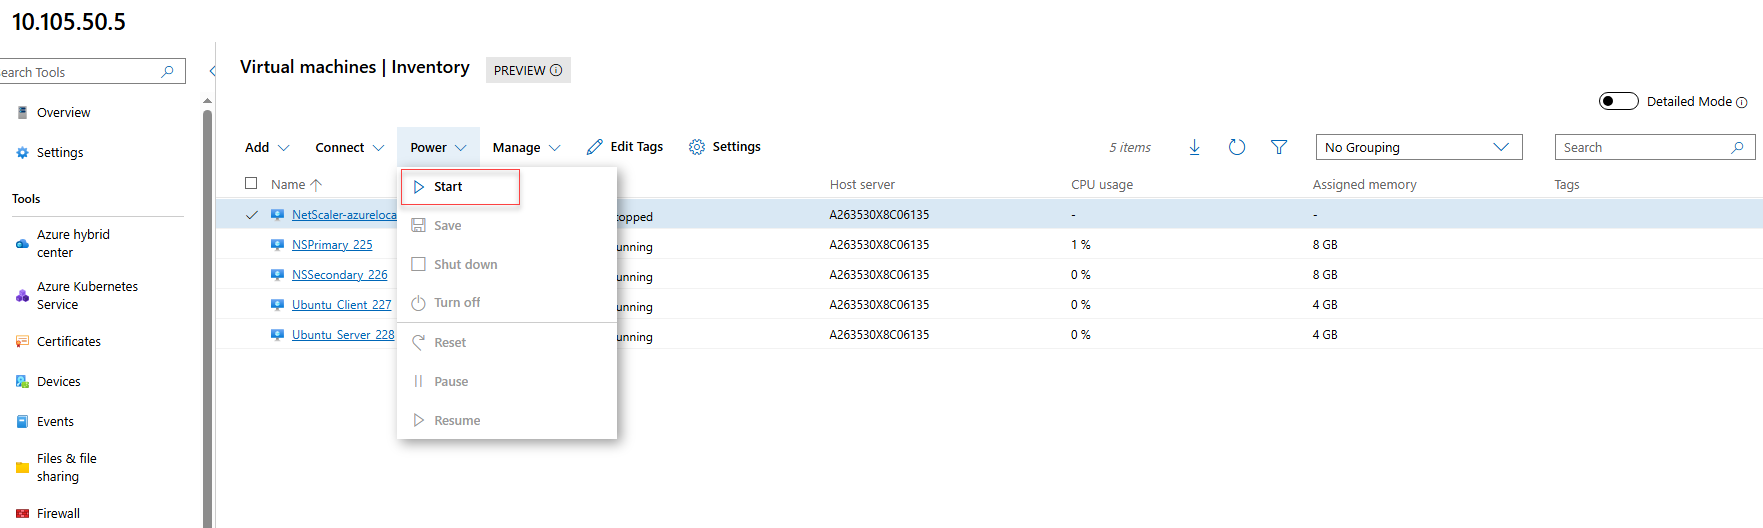Open inventory Settings gear in toolbar

click(x=725, y=147)
